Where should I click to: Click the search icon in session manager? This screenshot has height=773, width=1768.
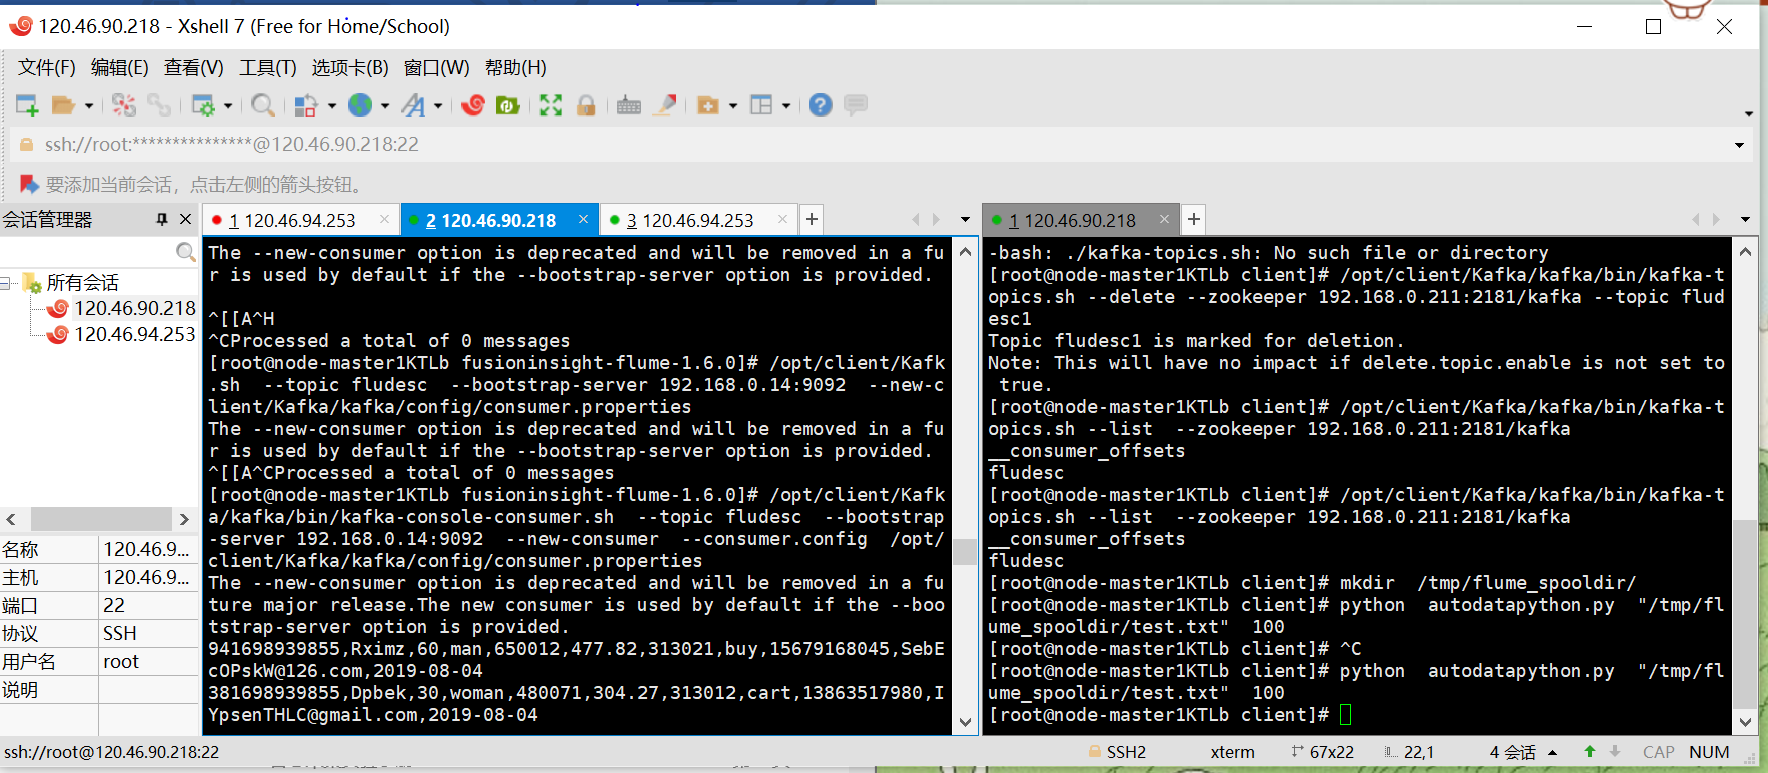(x=185, y=252)
